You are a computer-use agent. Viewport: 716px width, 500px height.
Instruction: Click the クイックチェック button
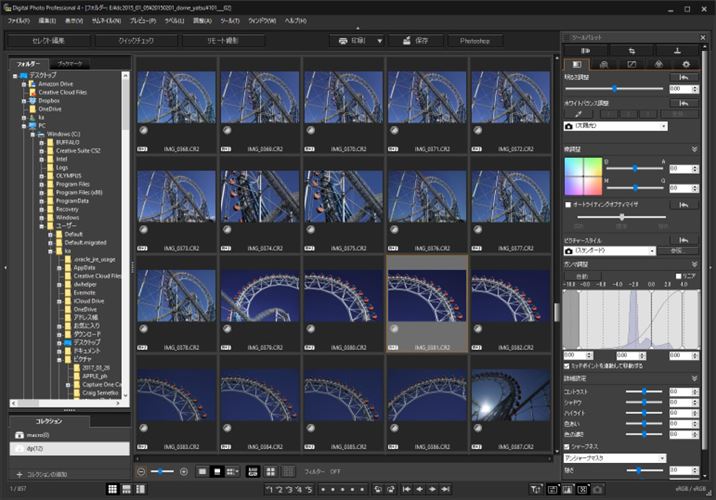pyautogui.click(x=136, y=41)
